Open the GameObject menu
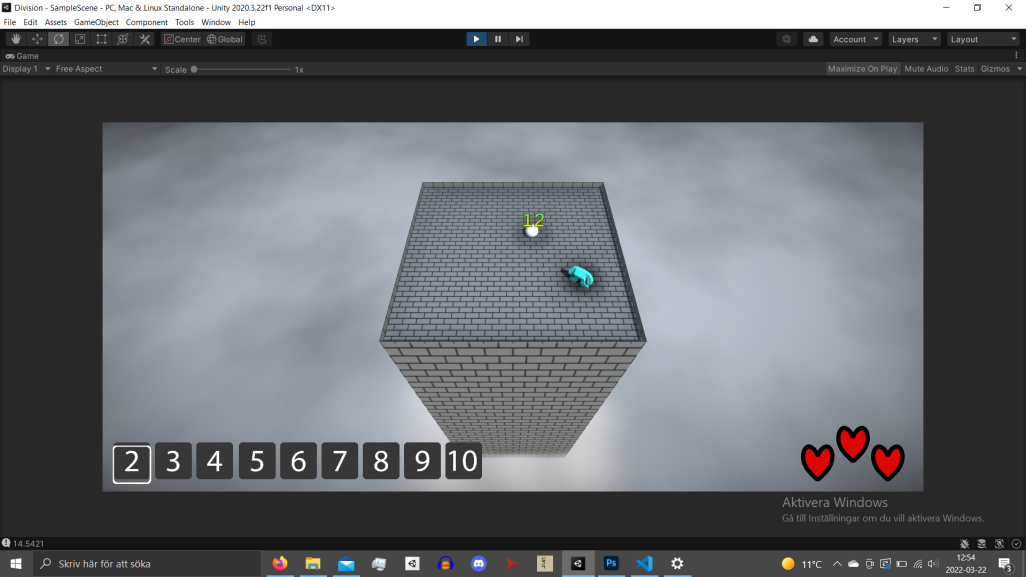The image size is (1026, 577). pyautogui.click(x=96, y=22)
